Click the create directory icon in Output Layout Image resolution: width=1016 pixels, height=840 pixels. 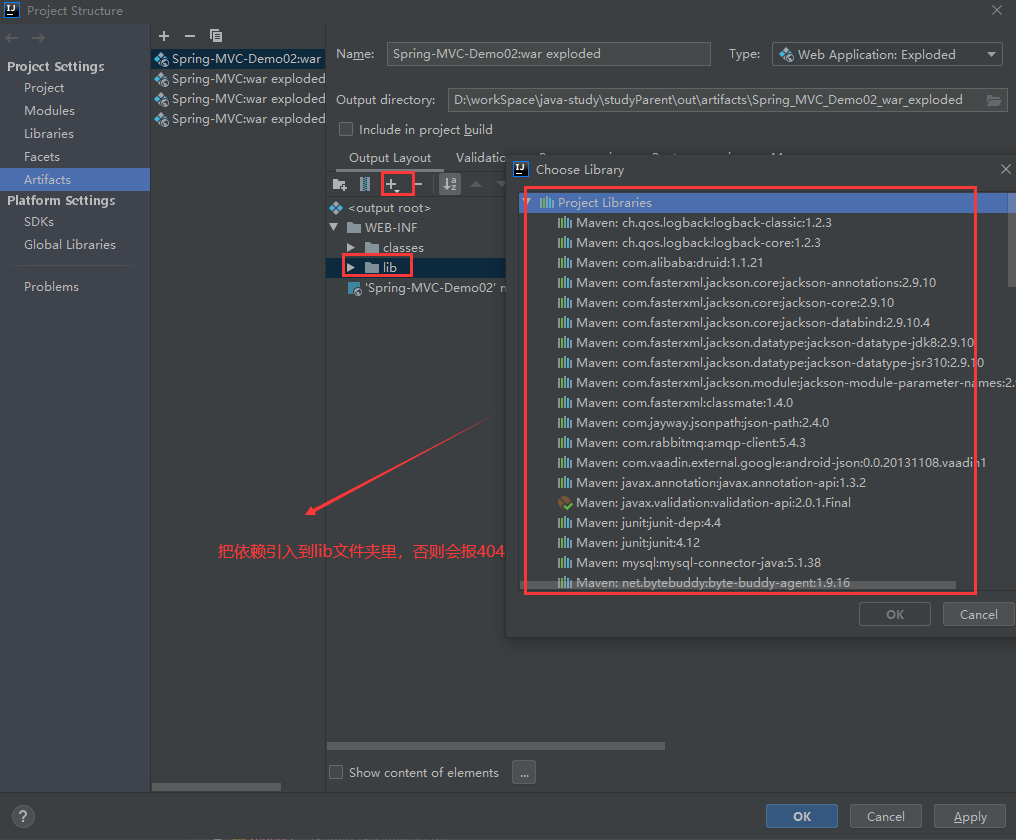click(x=340, y=185)
